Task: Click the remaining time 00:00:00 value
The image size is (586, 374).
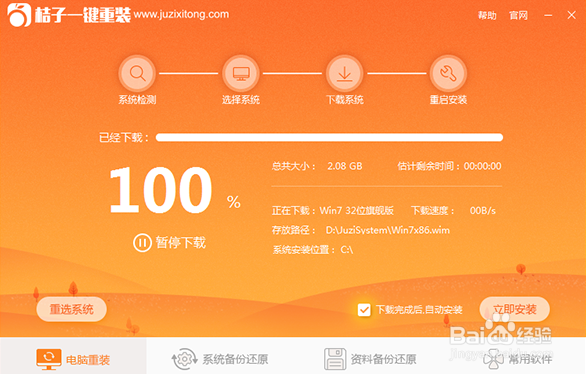Action: tap(482, 166)
